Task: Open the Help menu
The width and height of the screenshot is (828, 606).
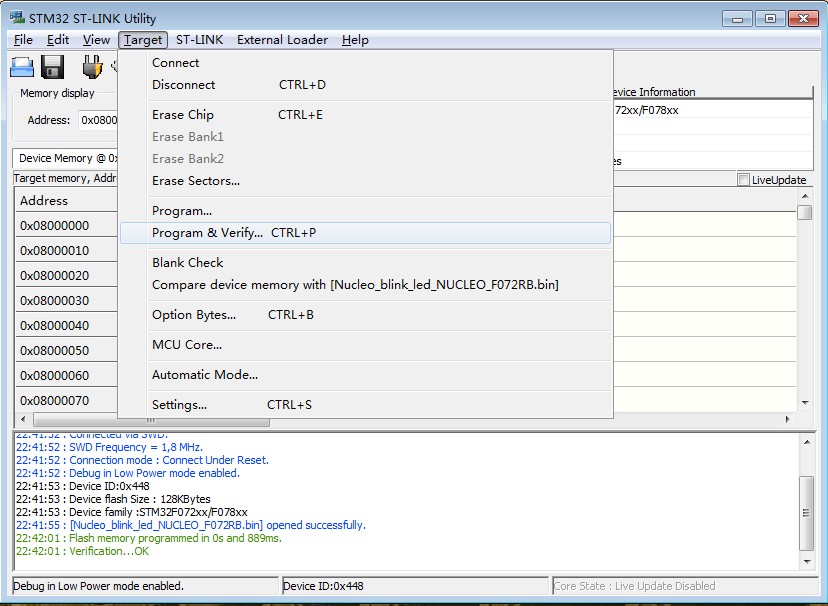Action: [355, 40]
